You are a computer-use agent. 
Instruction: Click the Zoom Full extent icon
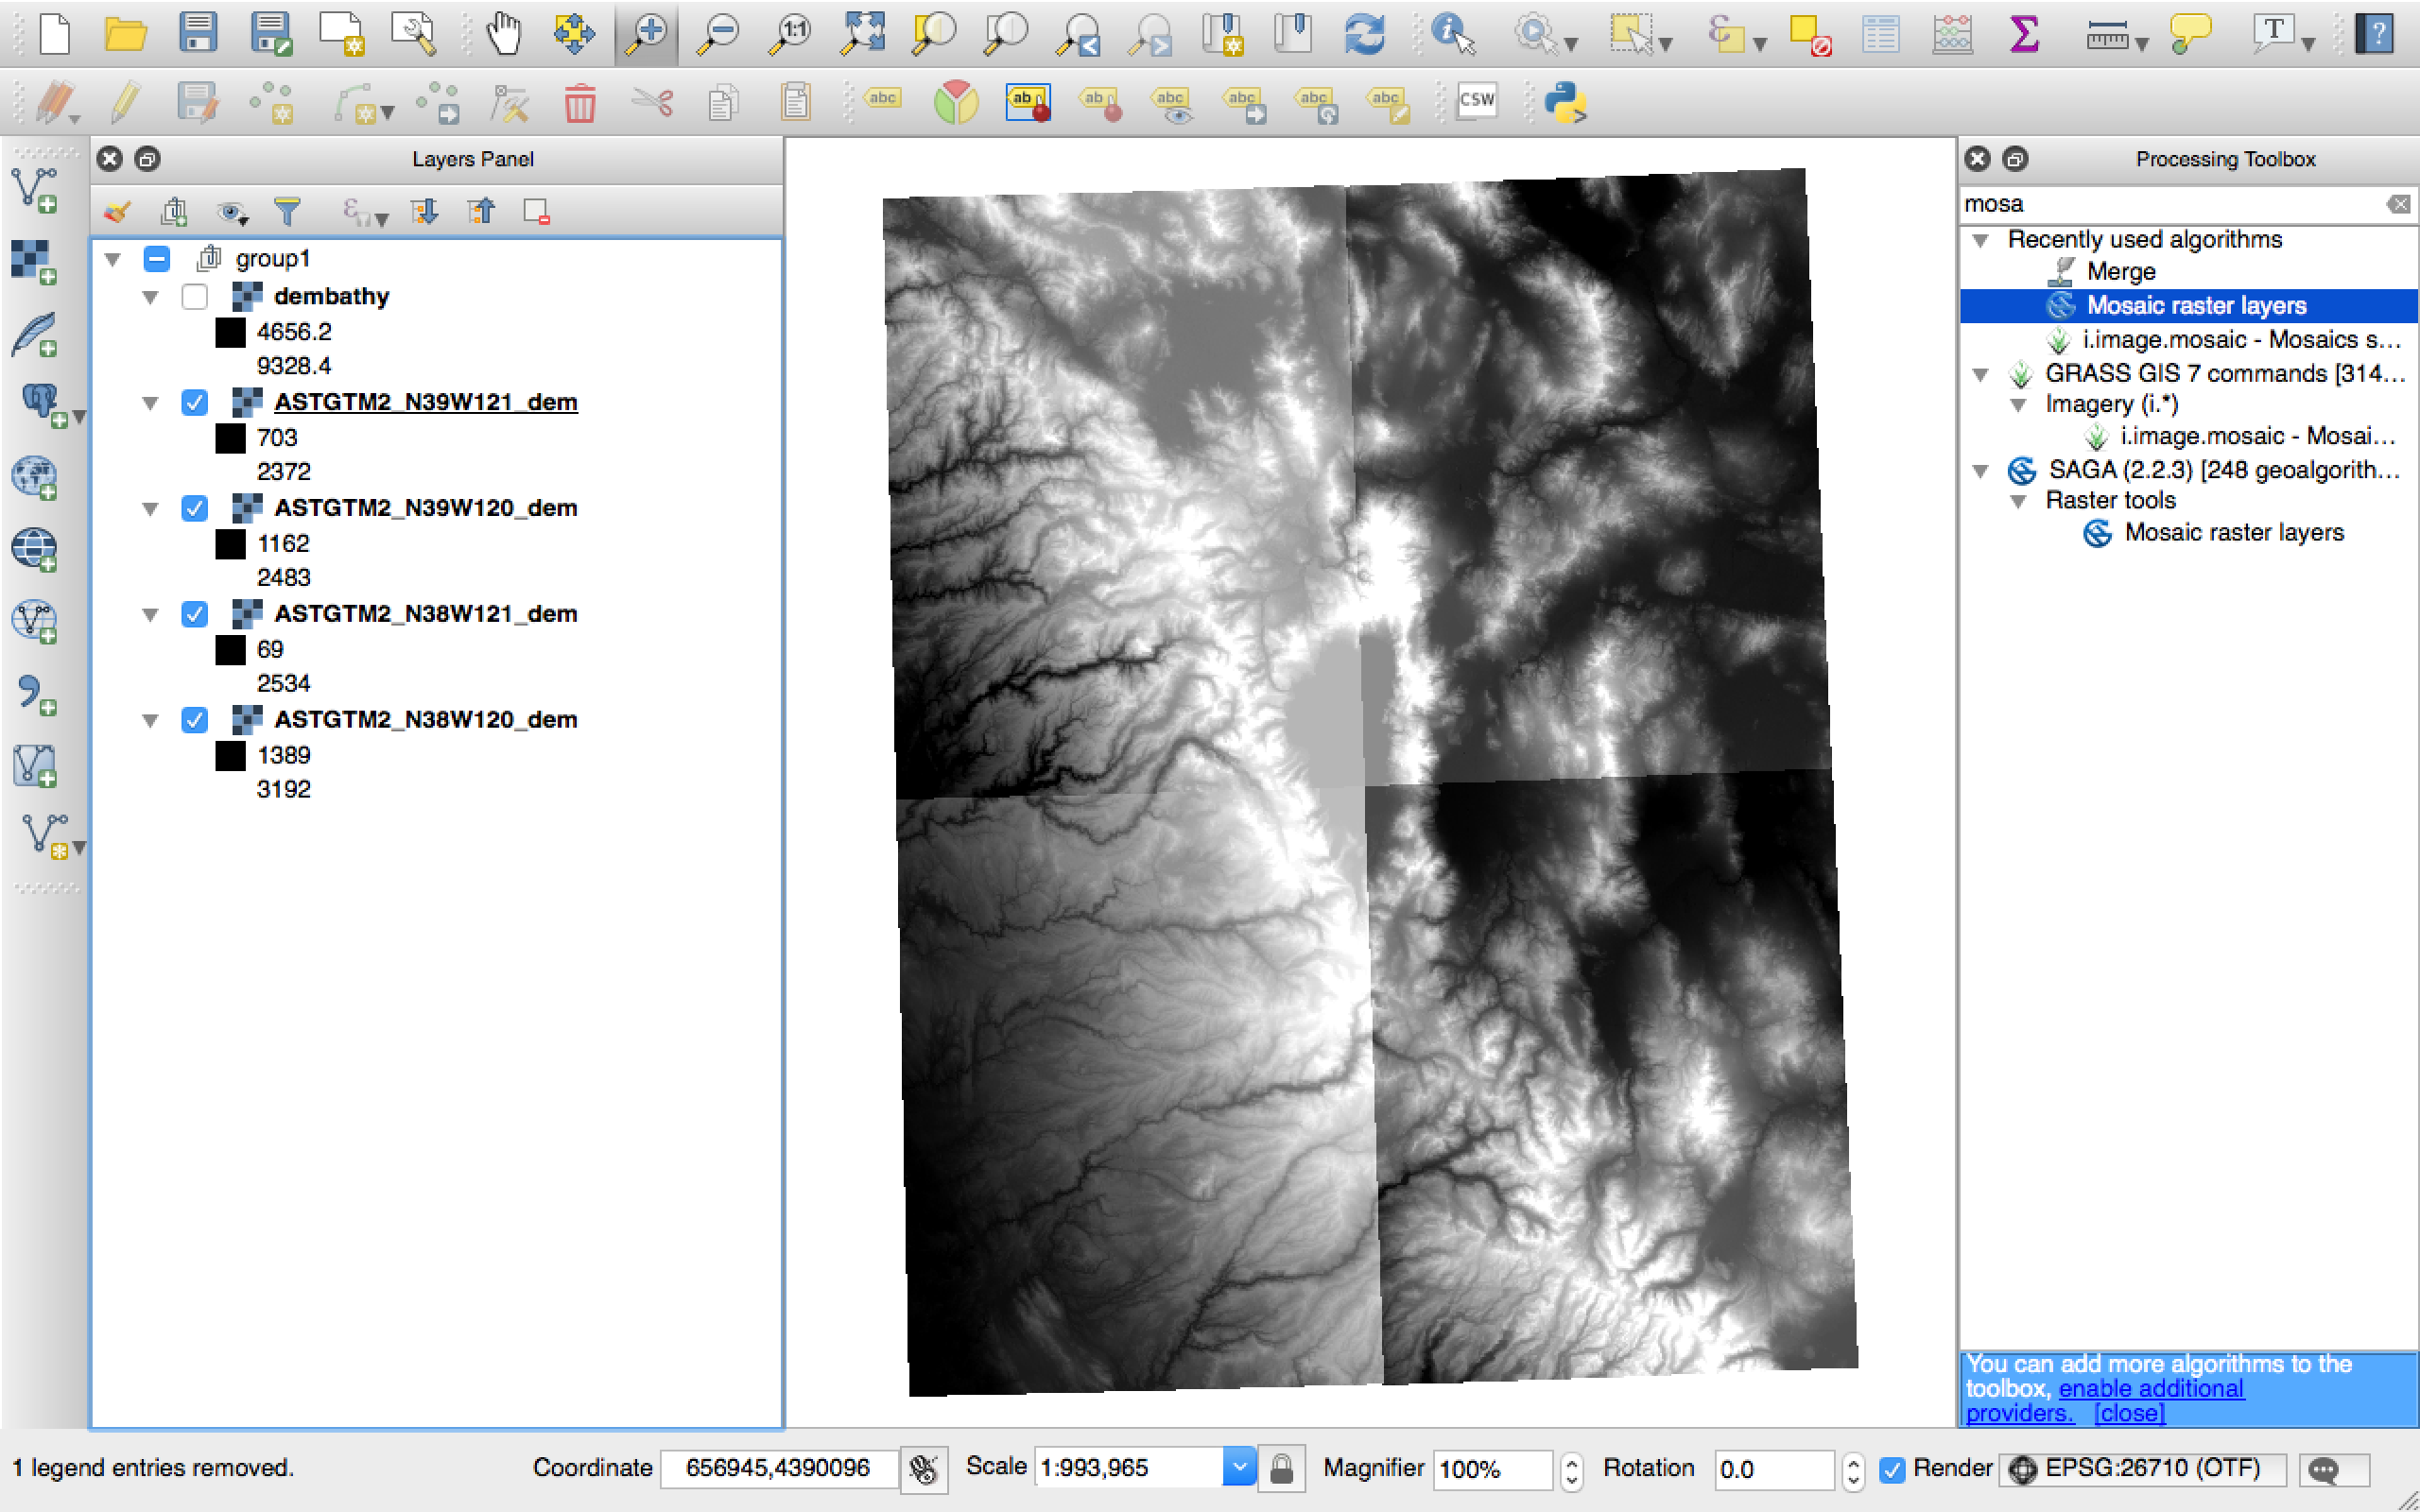pyautogui.click(x=862, y=34)
